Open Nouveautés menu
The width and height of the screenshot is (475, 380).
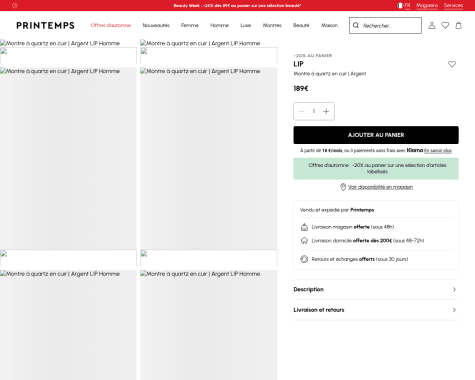click(156, 25)
